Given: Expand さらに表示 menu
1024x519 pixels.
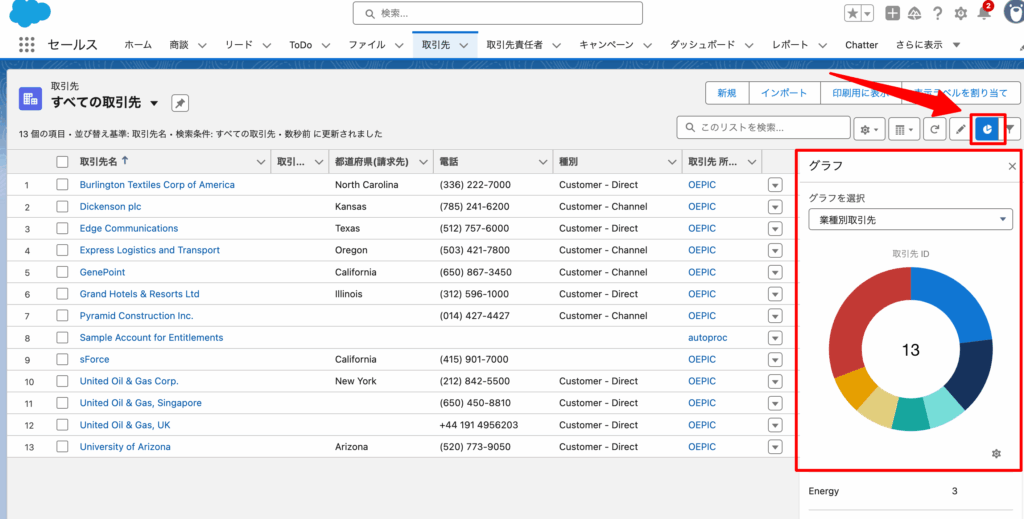Looking at the screenshot, I should coord(928,45).
